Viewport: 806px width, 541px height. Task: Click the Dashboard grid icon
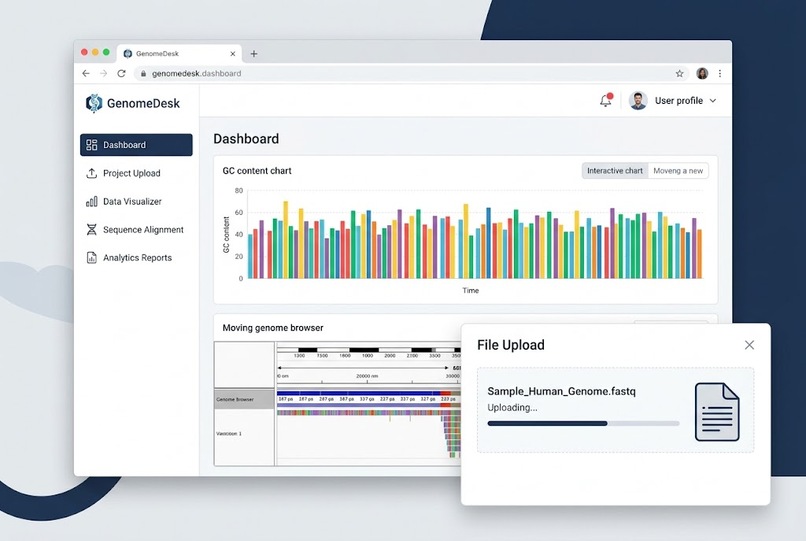pyautogui.click(x=91, y=145)
